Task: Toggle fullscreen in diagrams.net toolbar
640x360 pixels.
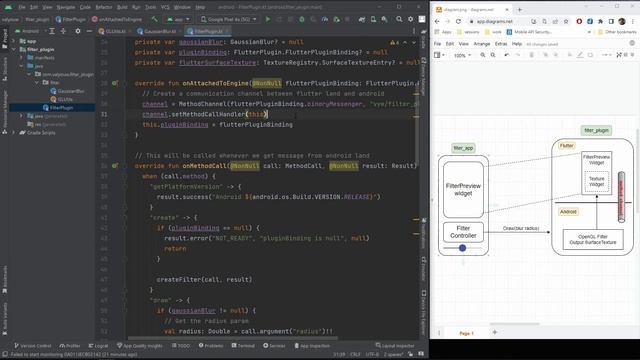Action: pyautogui.click(x=619, y=55)
